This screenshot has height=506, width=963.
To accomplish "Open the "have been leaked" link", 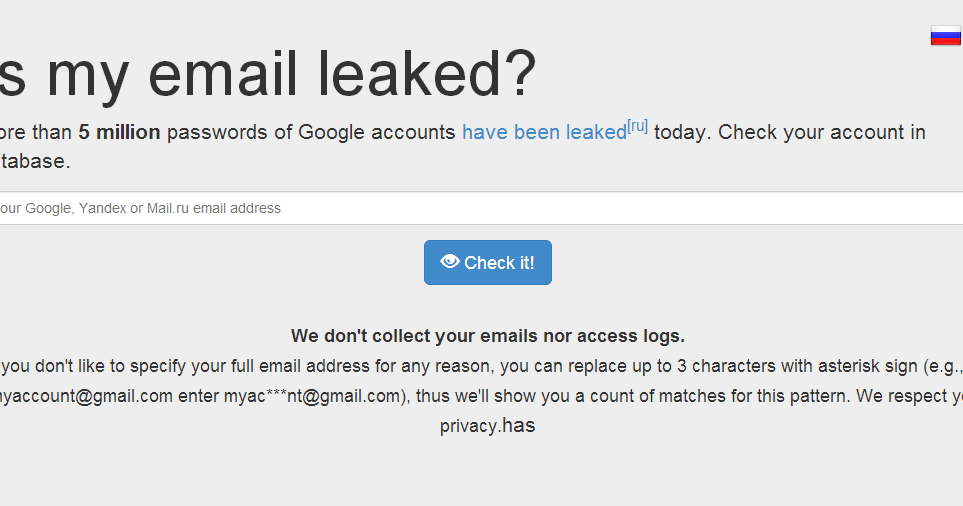I will 543,133.
